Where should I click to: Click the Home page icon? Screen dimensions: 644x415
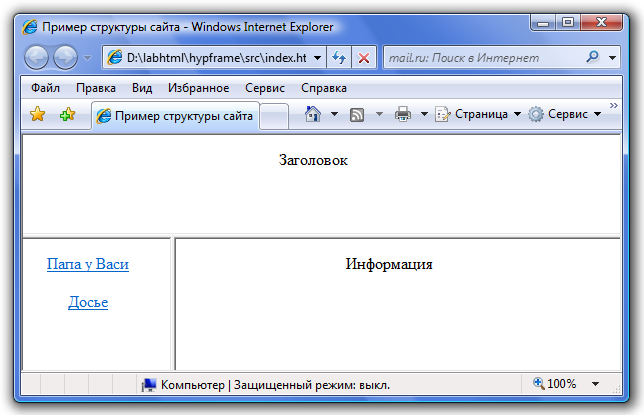313,114
